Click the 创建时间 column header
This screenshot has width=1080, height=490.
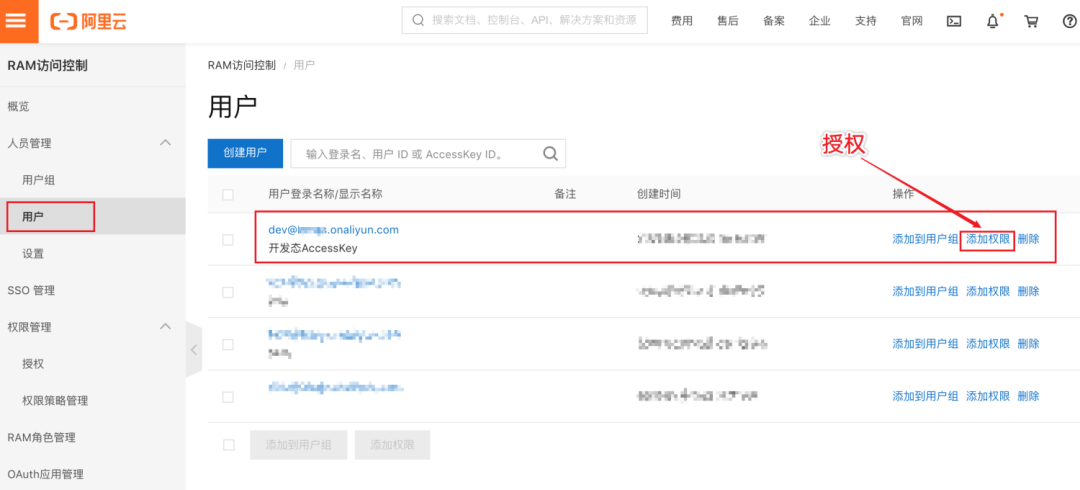(x=659, y=194)
